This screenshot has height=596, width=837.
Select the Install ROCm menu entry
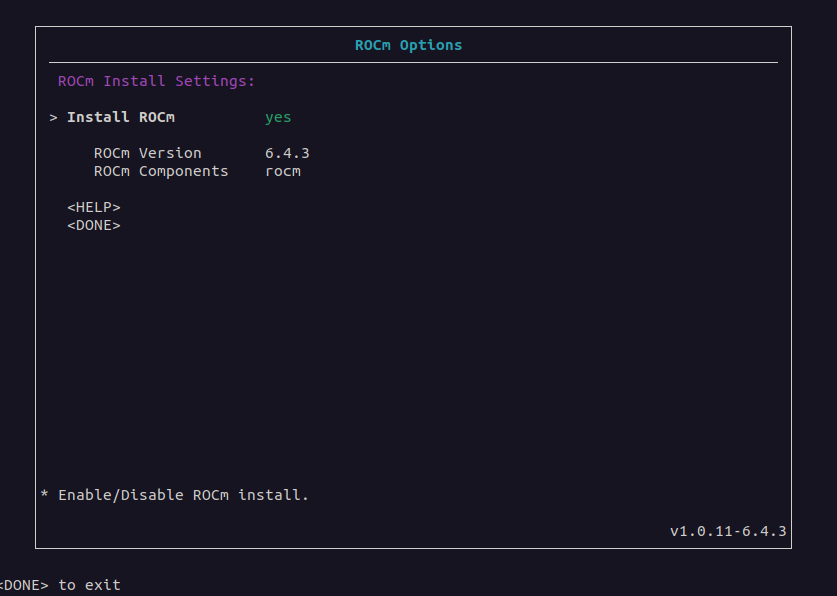coord(121,117)
